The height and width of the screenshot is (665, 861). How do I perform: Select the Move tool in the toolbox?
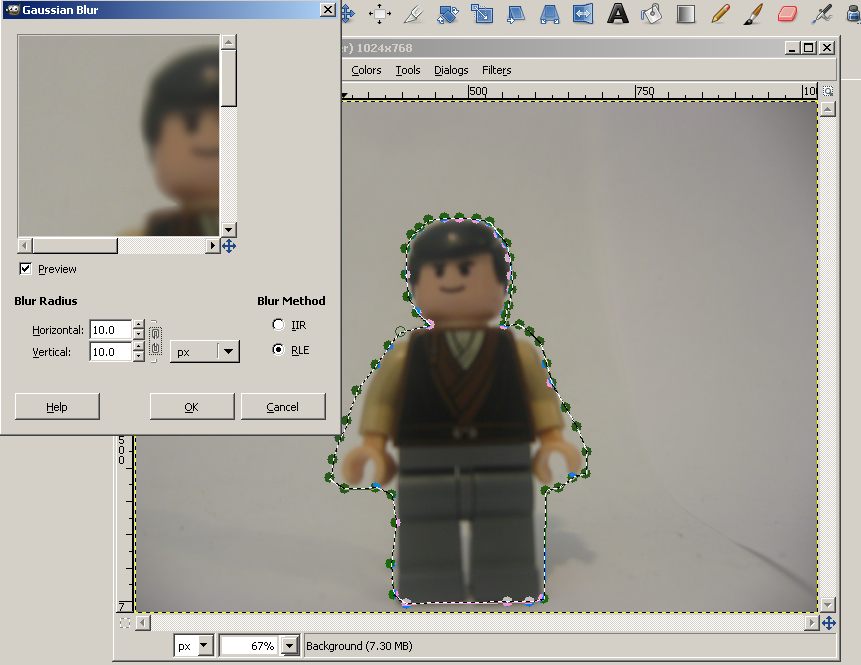coord(347,14)
